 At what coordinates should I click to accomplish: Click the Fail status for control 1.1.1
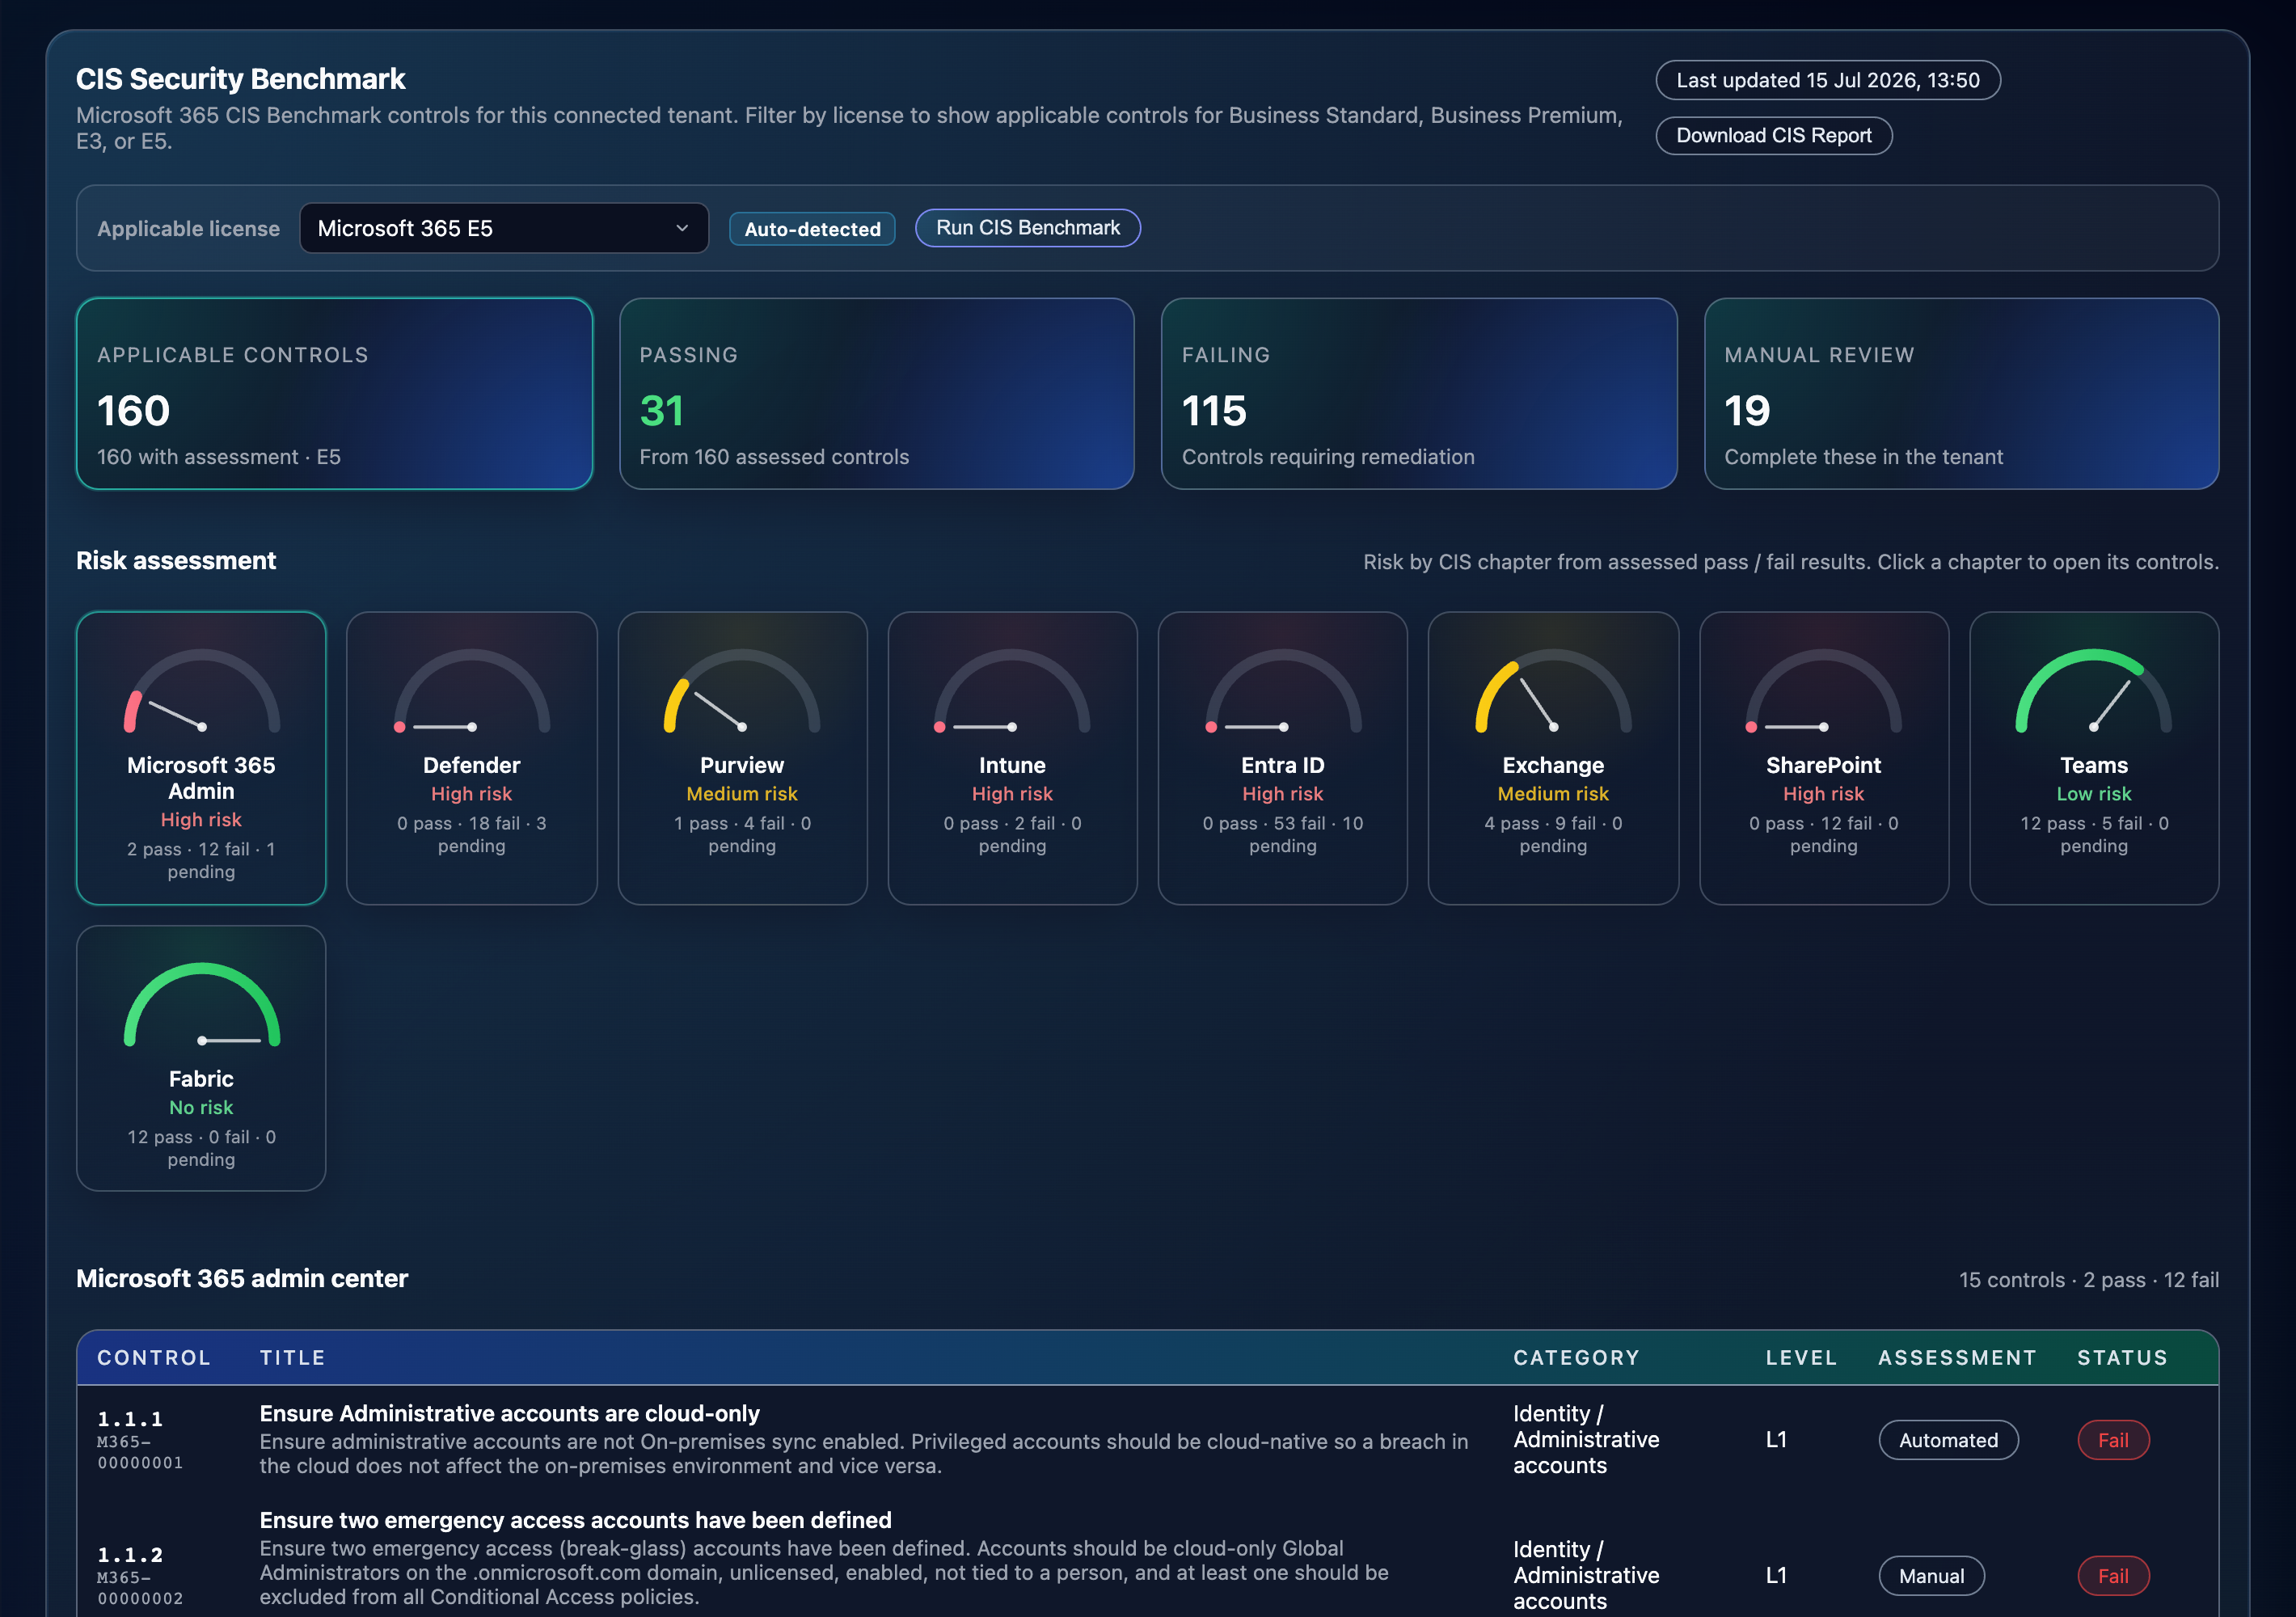[2113, 1440]
